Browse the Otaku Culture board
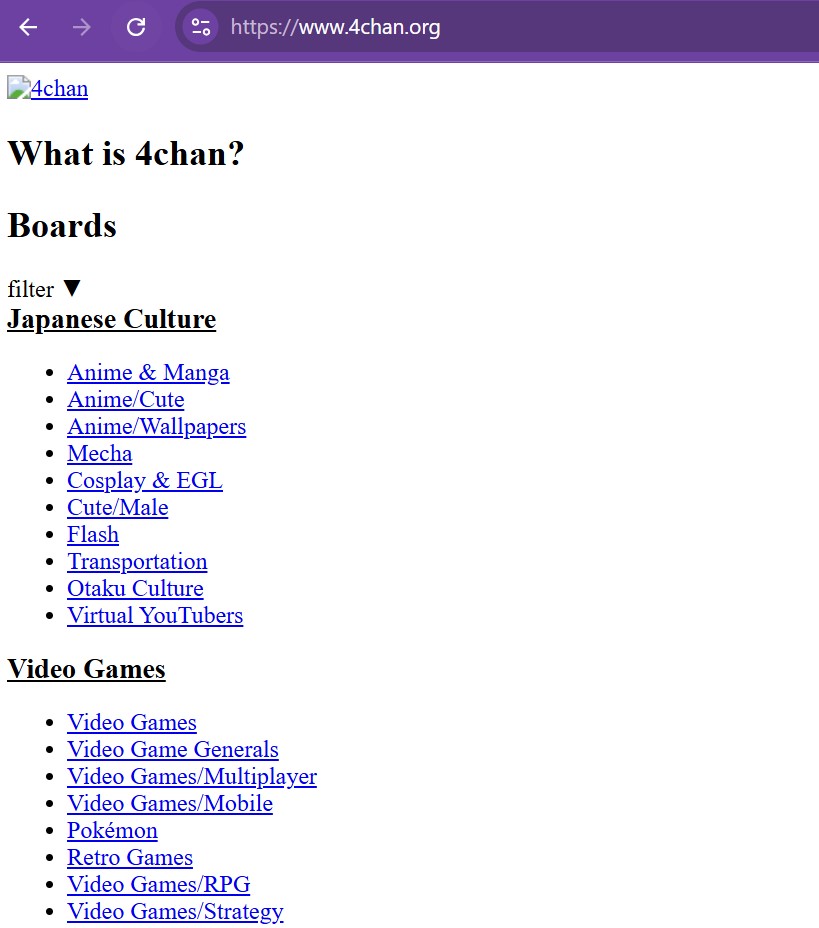The width and height of the screenshot is (819, 928). coord(135,589)
